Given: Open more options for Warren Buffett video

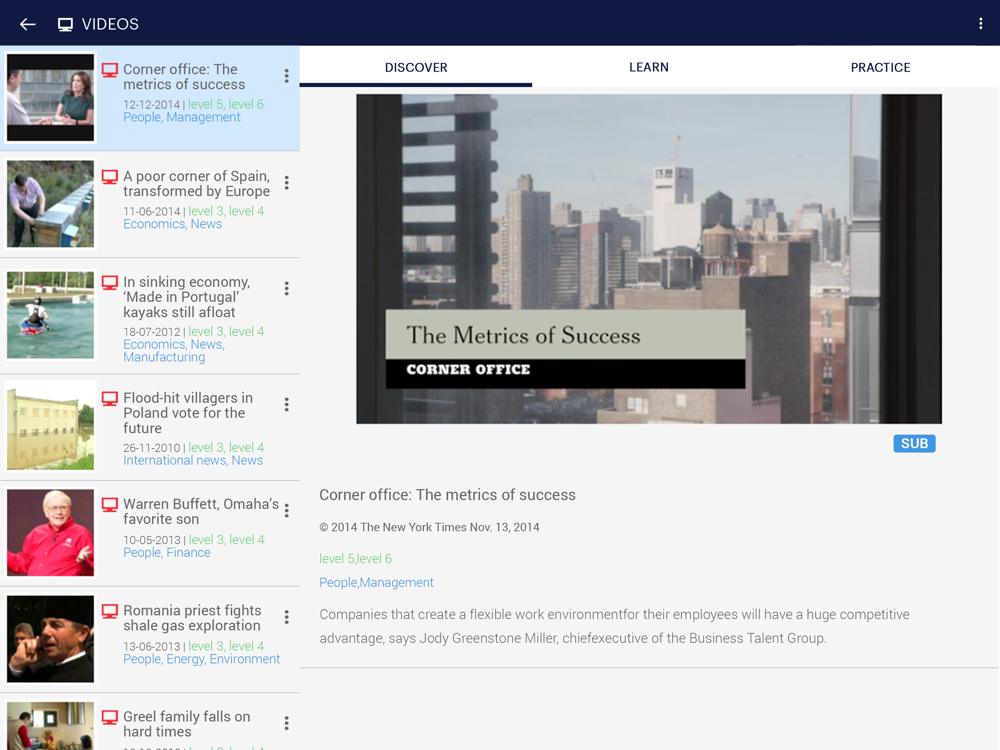Looking at the screenshot, I should (286, 511).
